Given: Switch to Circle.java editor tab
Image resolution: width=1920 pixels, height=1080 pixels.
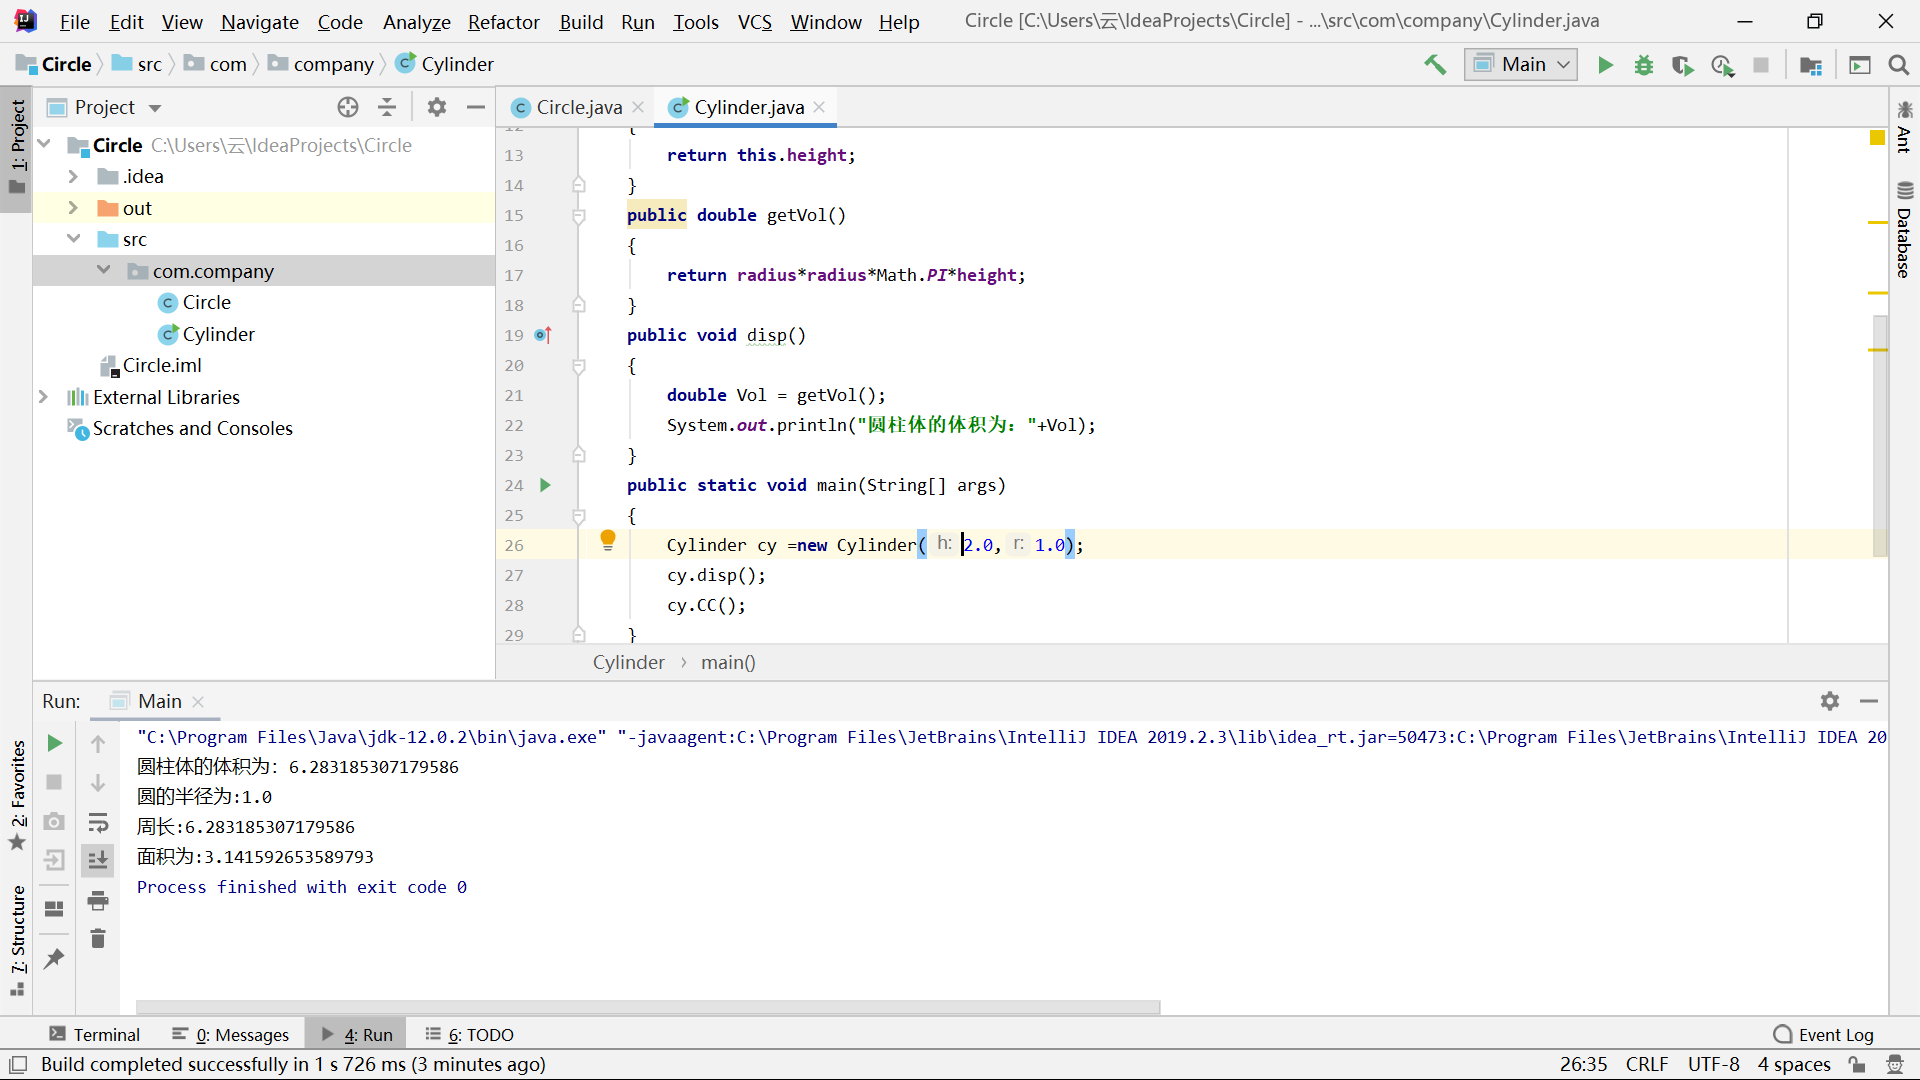Looking at the screenshot, I should click(578, 107).
